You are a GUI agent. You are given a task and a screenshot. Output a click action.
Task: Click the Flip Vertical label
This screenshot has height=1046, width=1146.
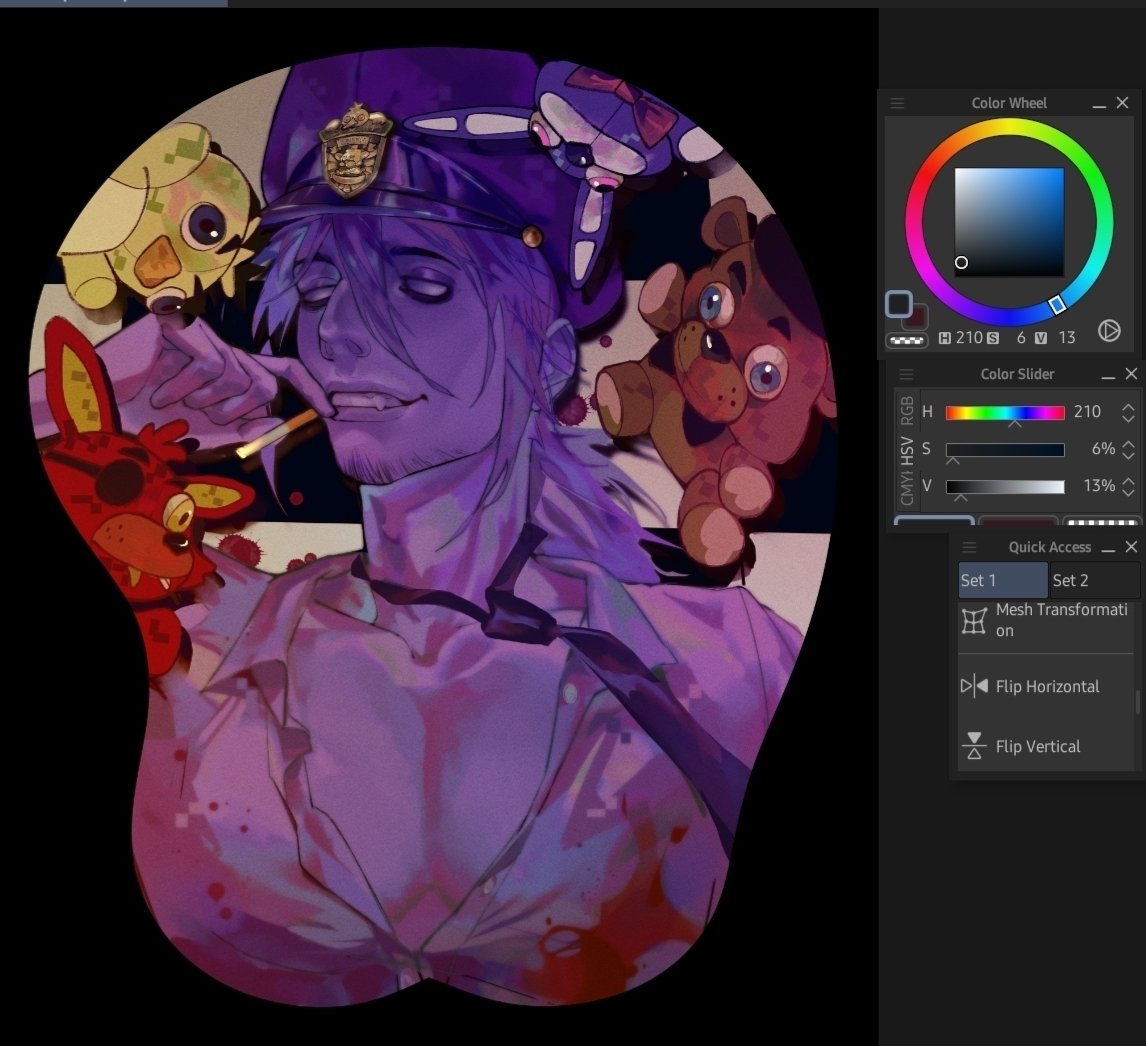pos(1038,746)
